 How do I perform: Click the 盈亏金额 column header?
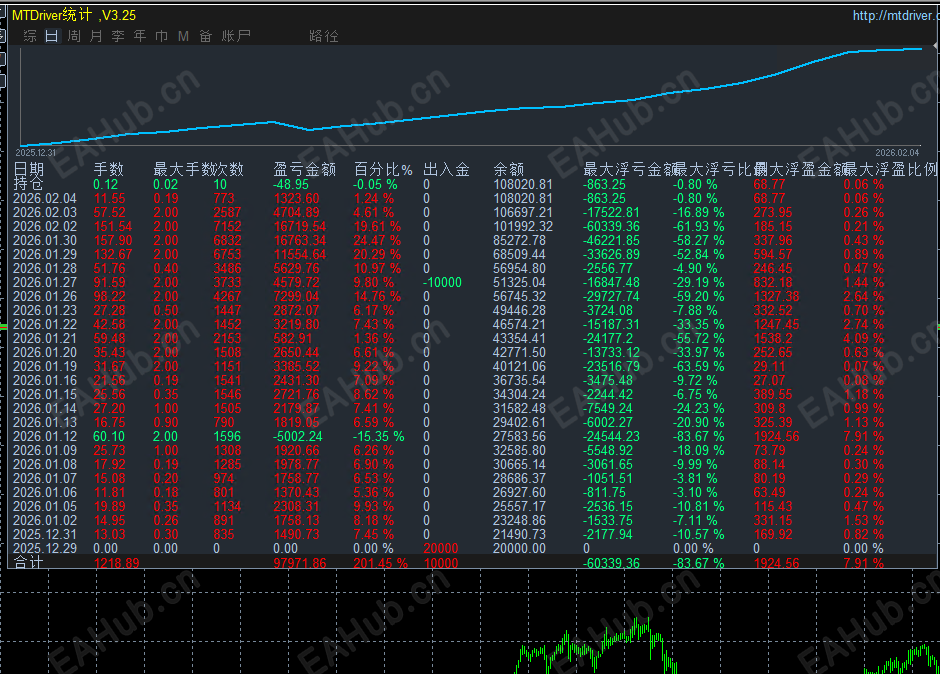305,170
